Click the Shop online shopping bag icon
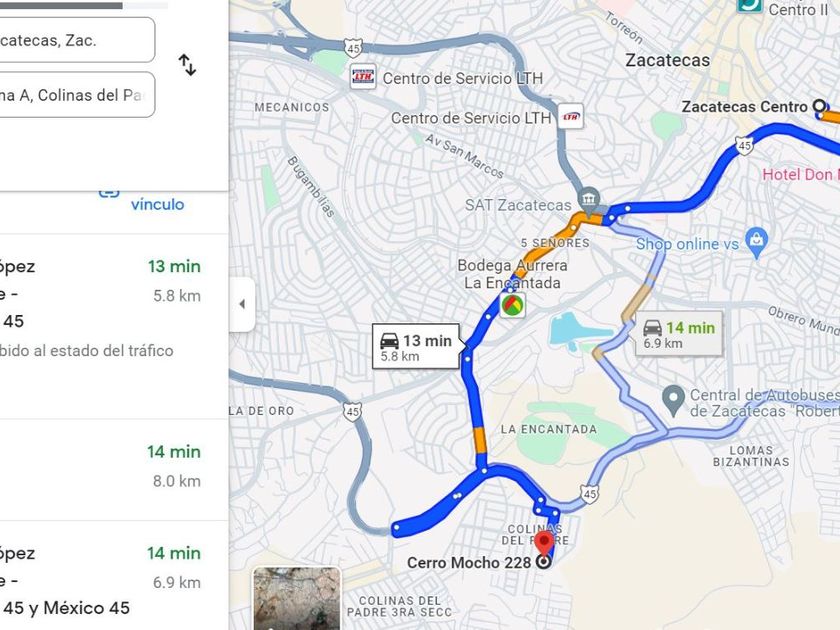Image resolution: width=840 pixels, height=630 pixels. click(756, 243)
